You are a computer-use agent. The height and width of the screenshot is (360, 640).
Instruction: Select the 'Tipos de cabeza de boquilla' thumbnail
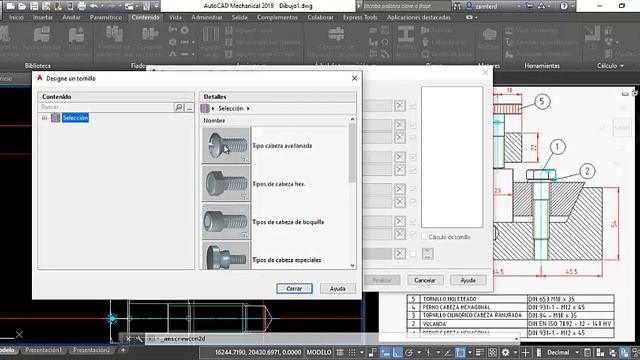226,221
